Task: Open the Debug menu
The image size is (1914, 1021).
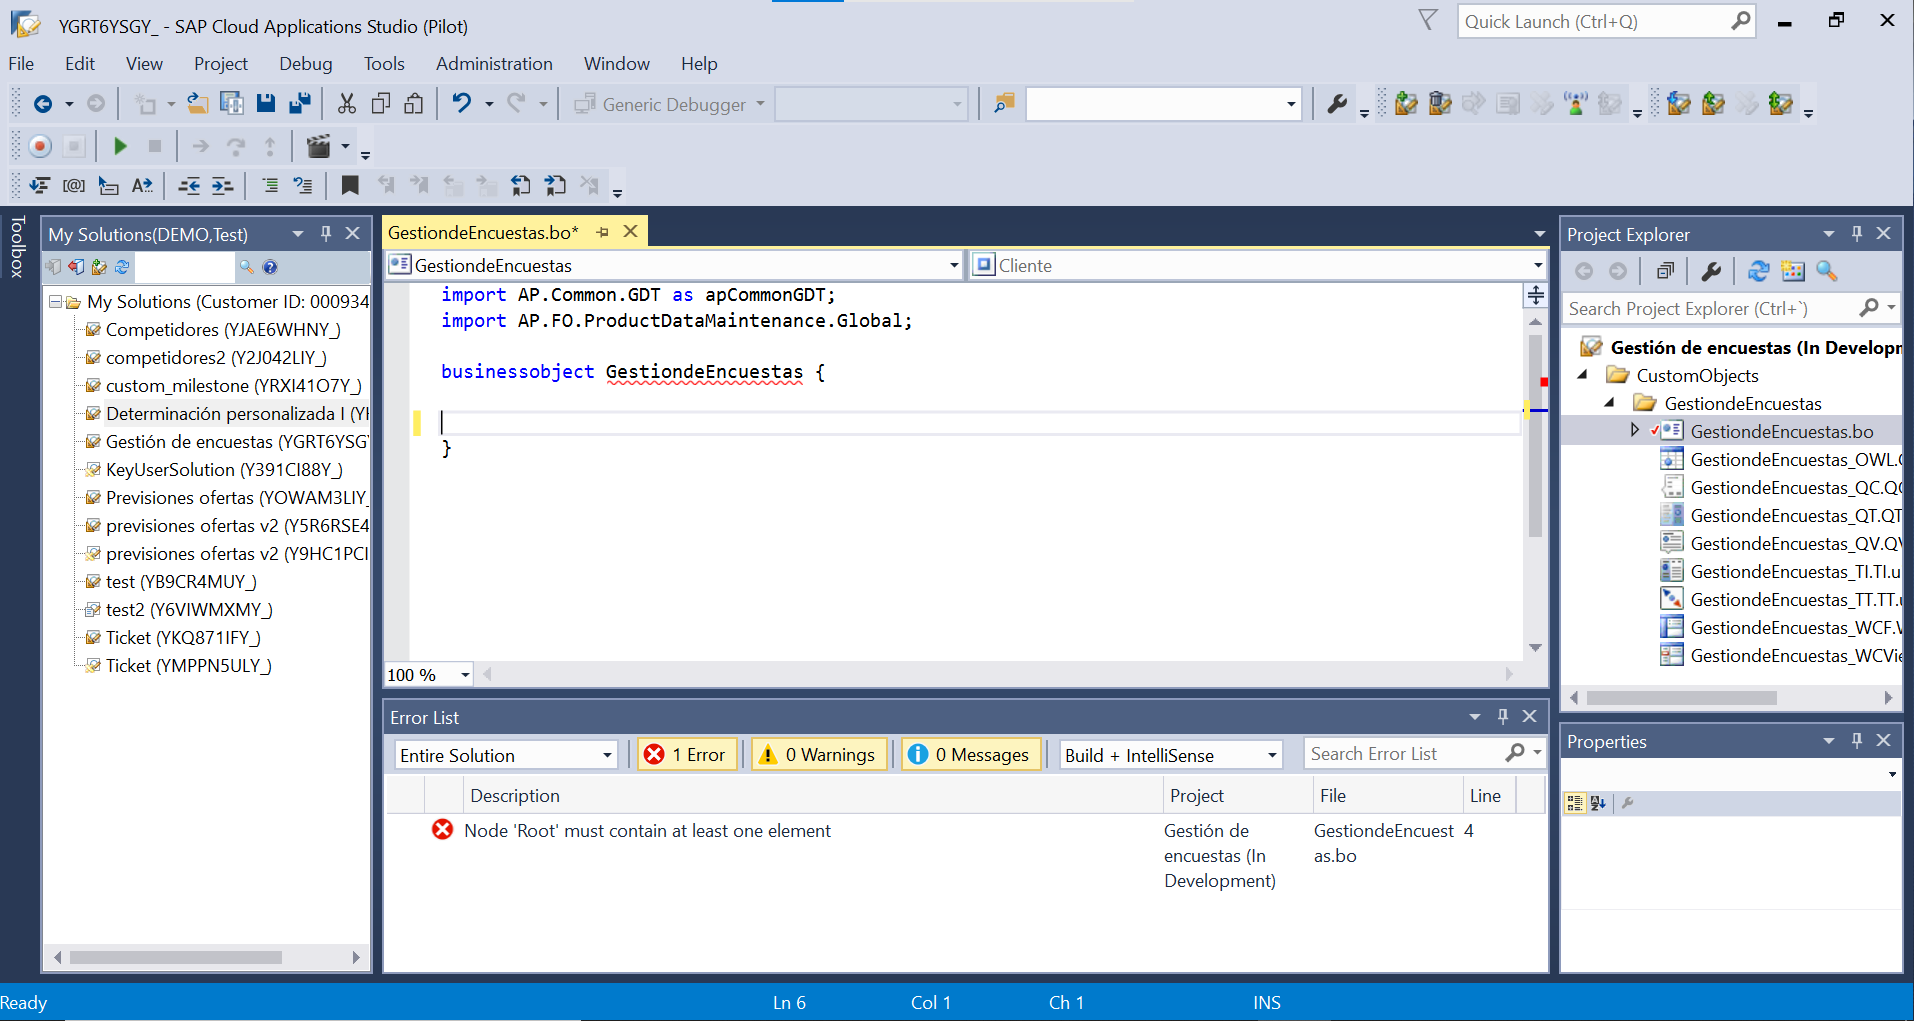Action: tap(306, 63)
